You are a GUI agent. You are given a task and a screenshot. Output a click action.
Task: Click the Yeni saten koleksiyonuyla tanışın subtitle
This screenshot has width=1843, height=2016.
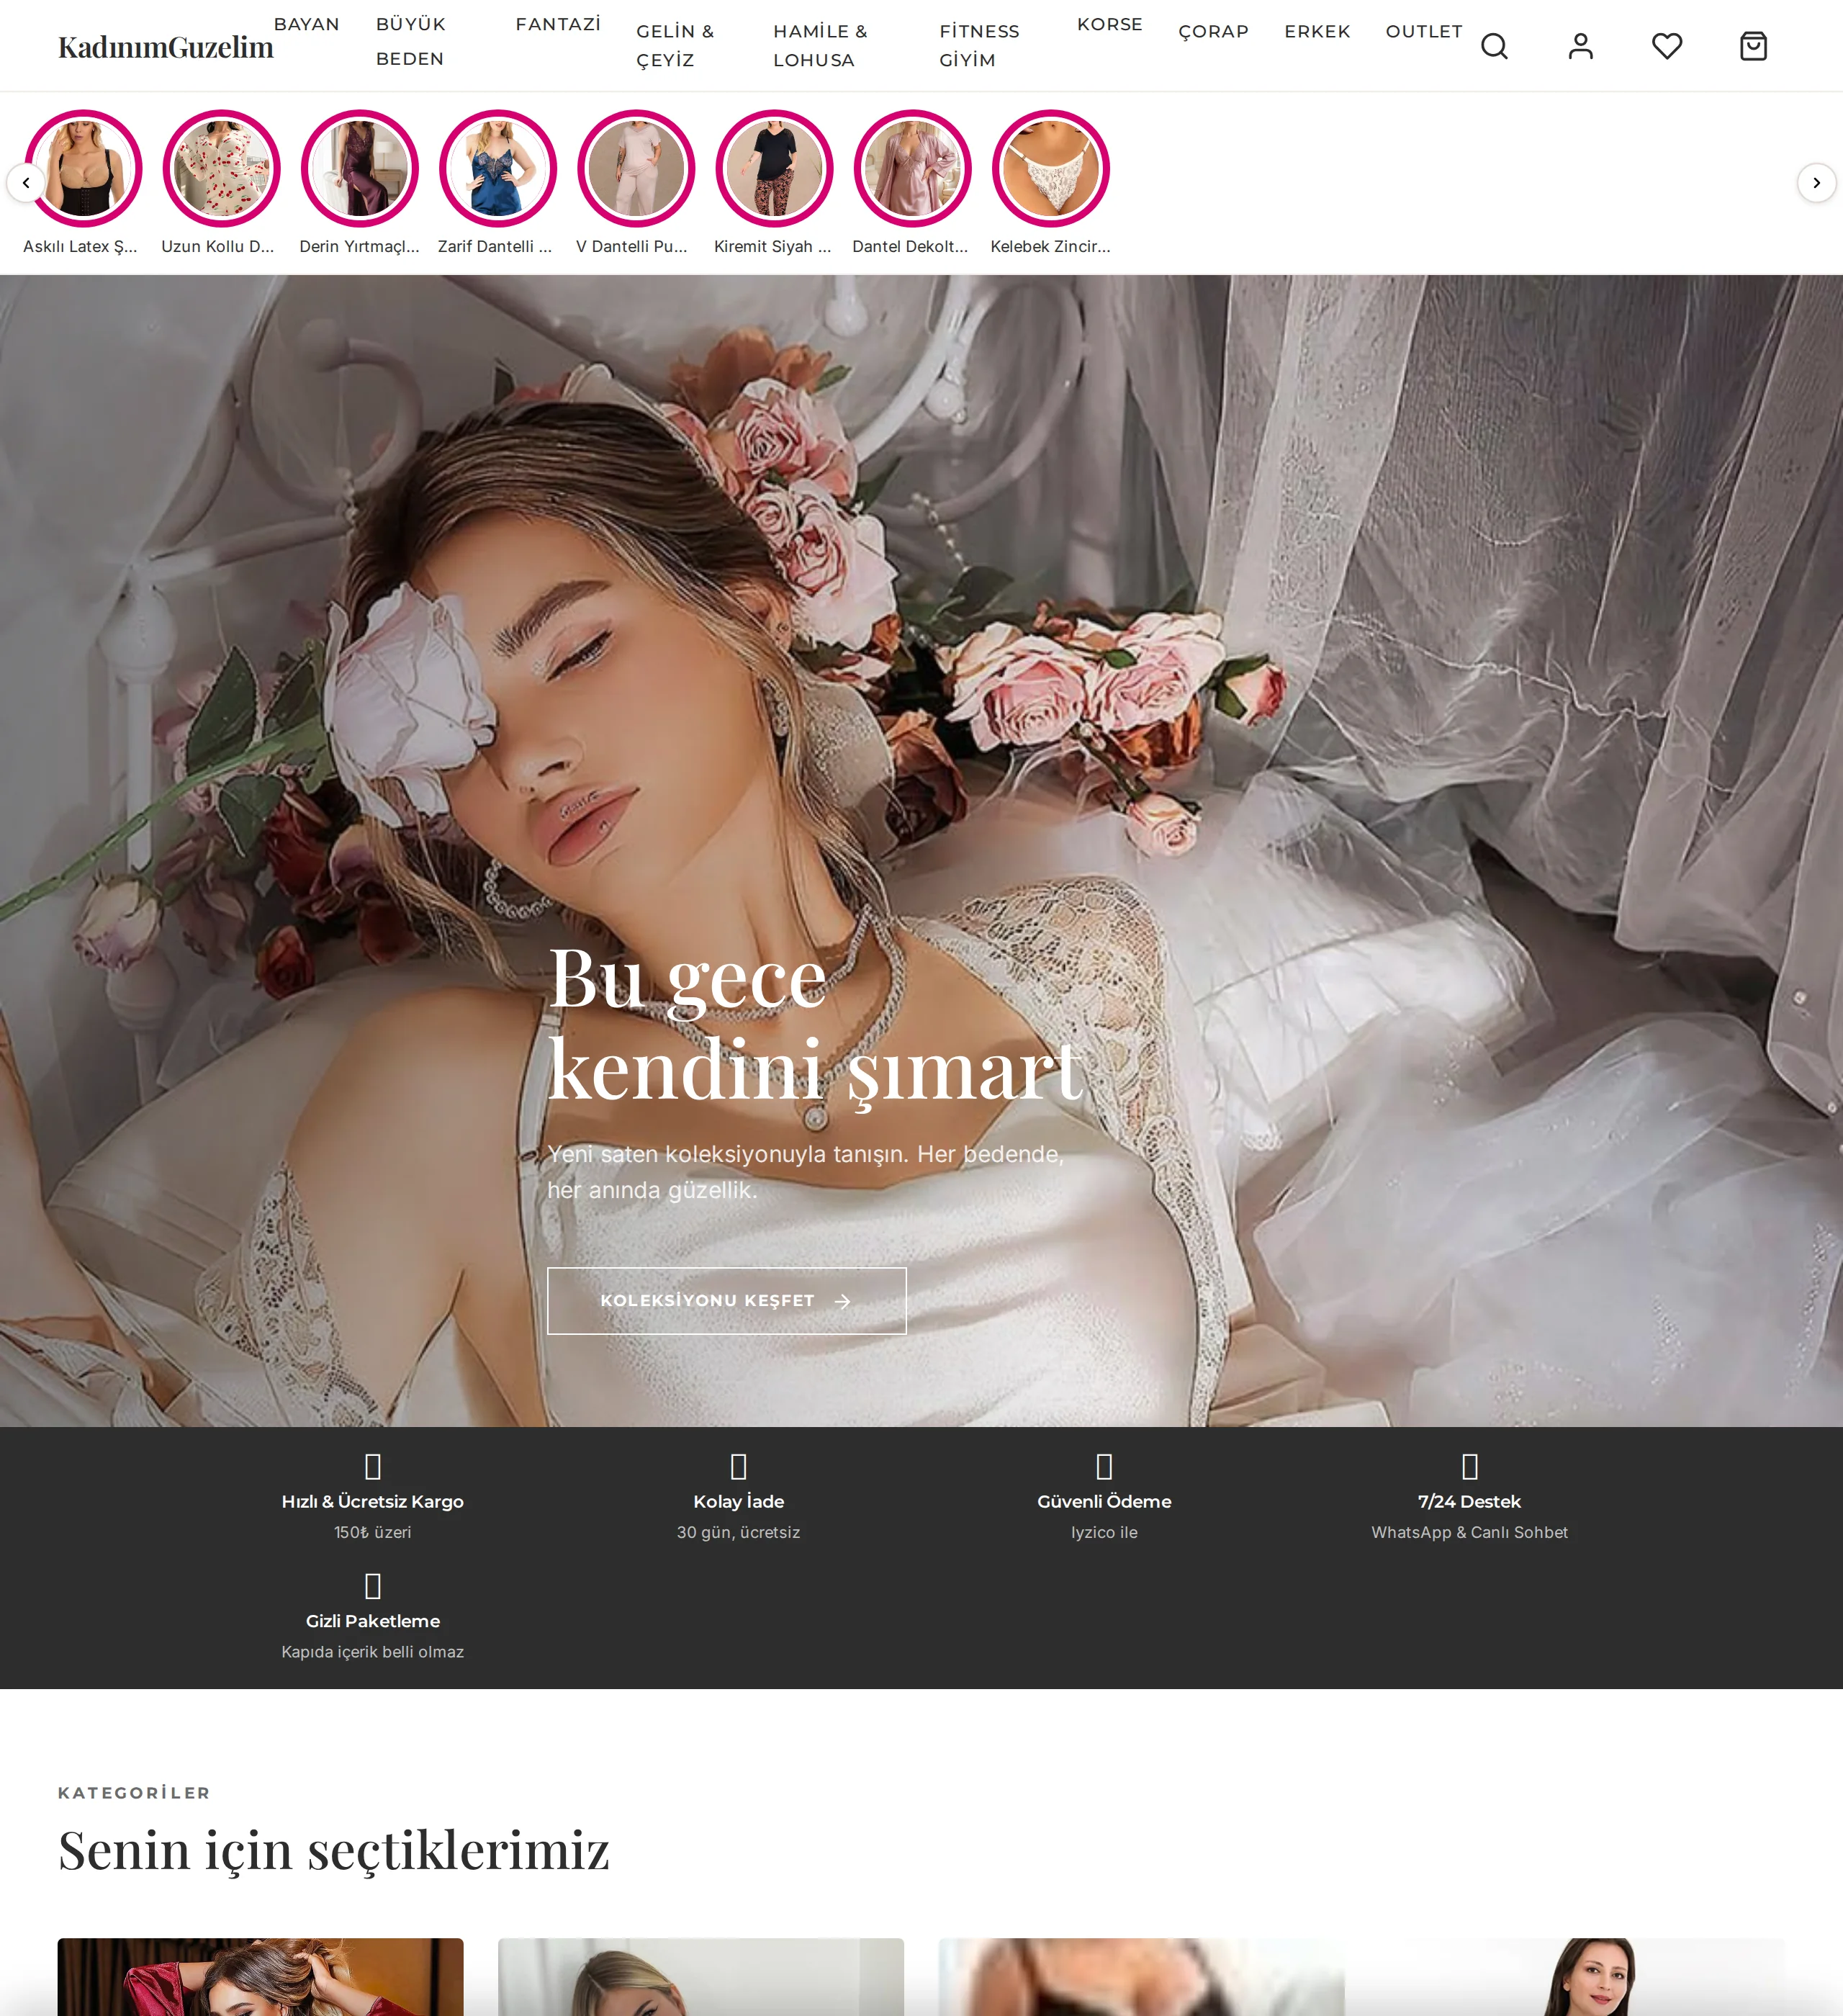coord(806,1172)
